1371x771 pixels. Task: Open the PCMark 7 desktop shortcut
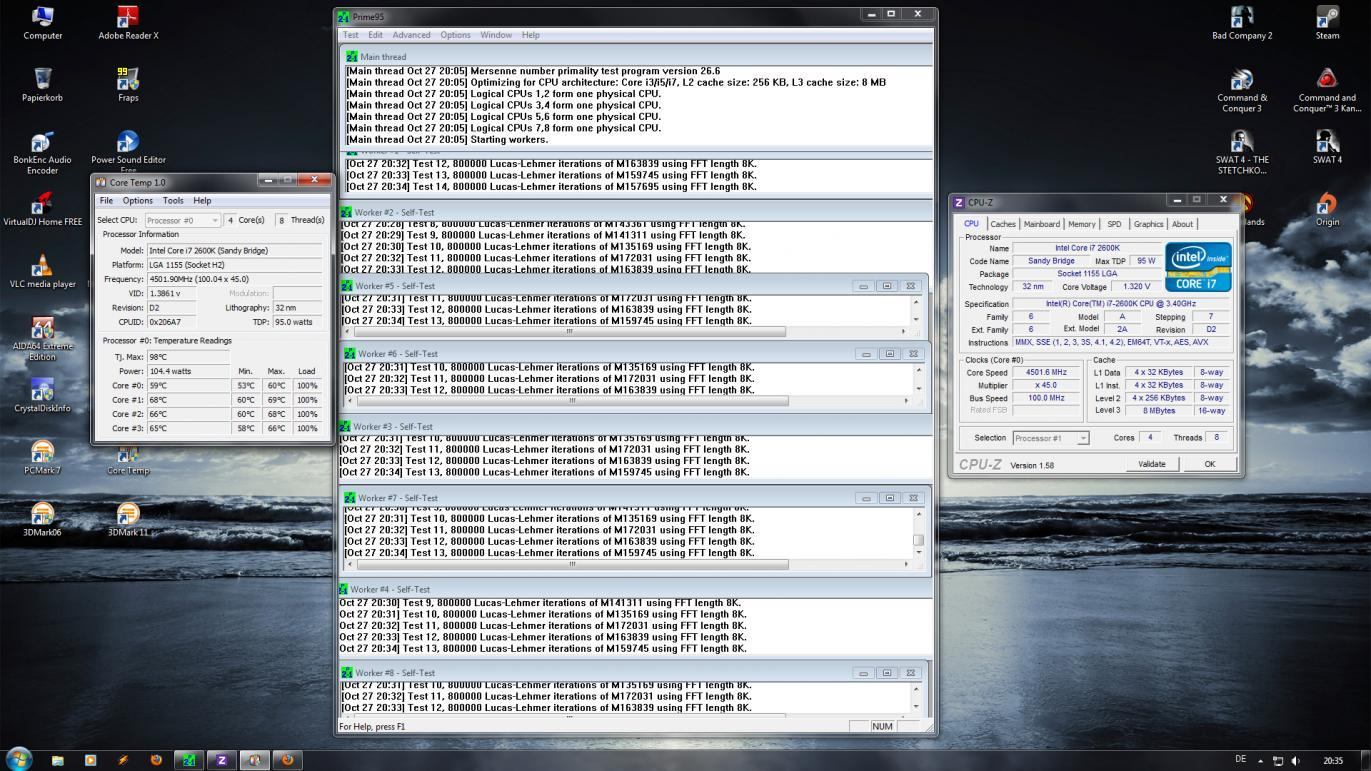[43, 458]
